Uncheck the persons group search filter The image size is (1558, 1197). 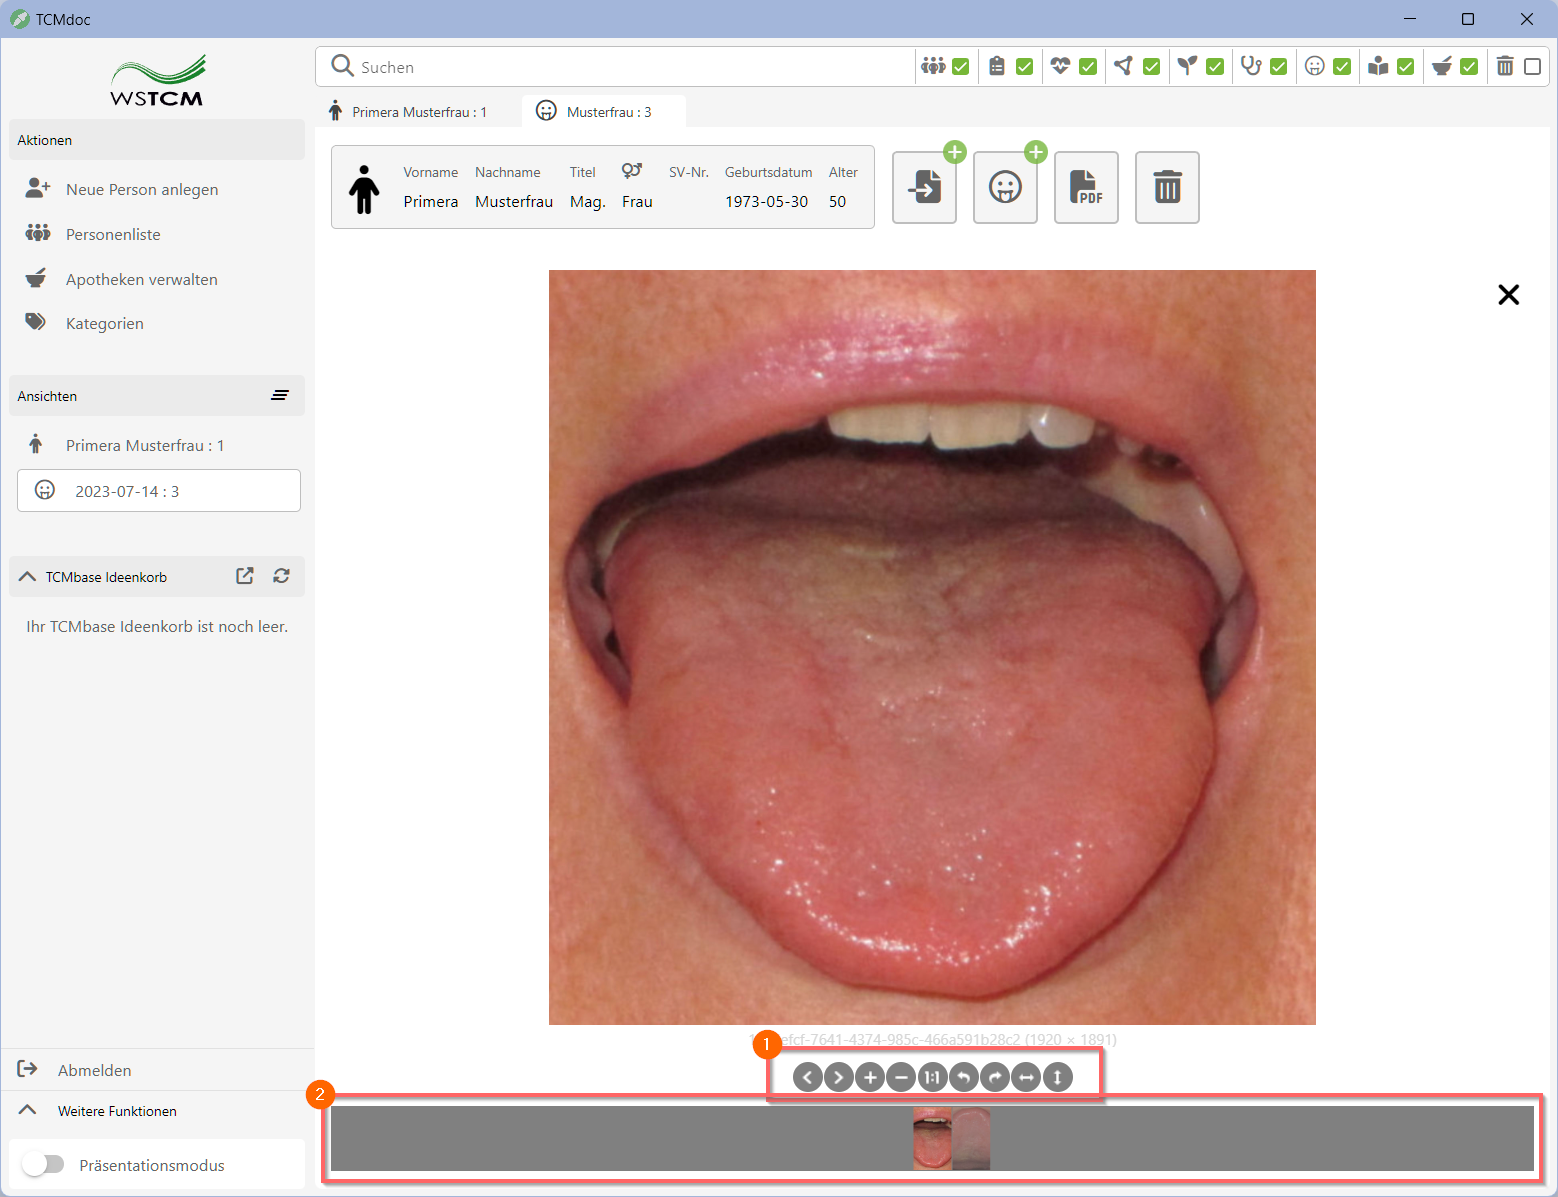[960, 67]
